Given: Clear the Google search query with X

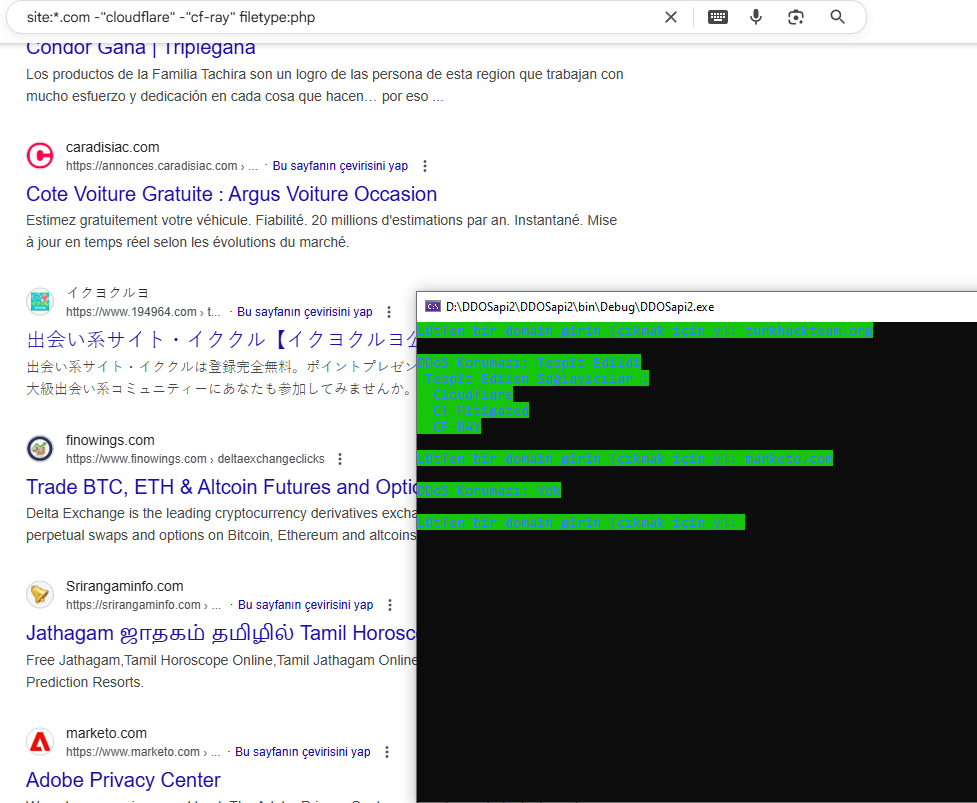Looking at the screenshot, I should 670,17.
